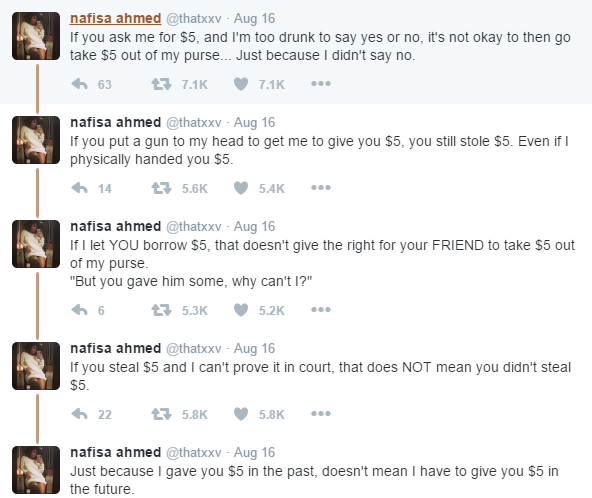592x498 pixels.
Task: Open more options on the first tweet
Action: tap(321, 84)
